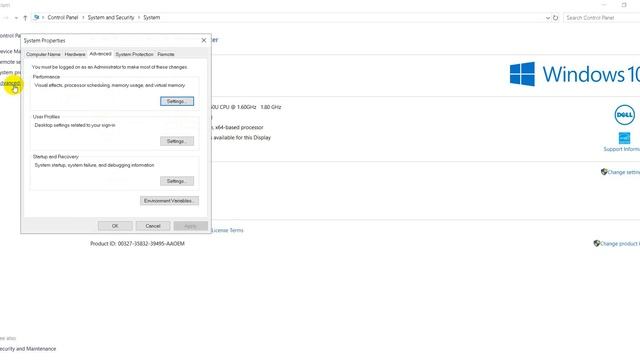Select the Advanced tab
This screenshot has height=360, width=640.
coord(100,54)
